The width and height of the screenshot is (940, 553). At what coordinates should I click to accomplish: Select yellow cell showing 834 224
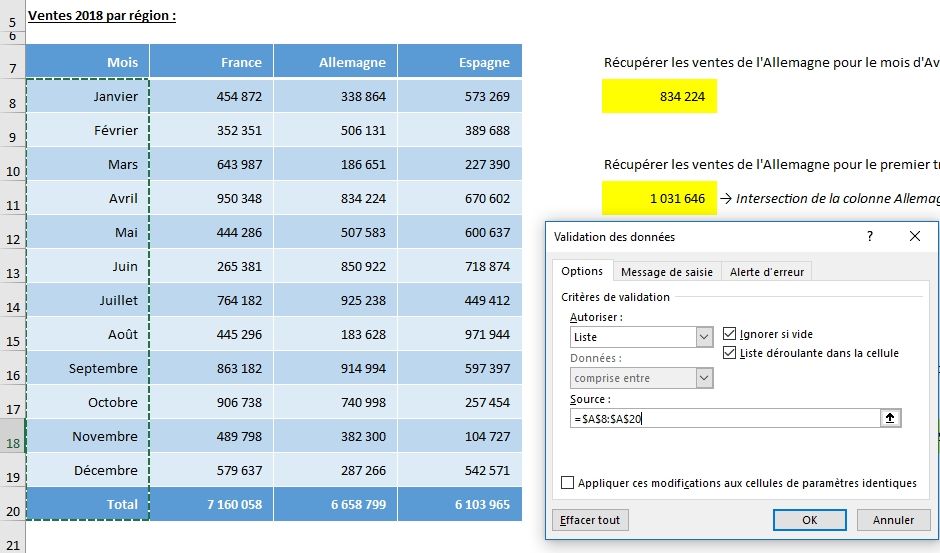pos(659,97)
